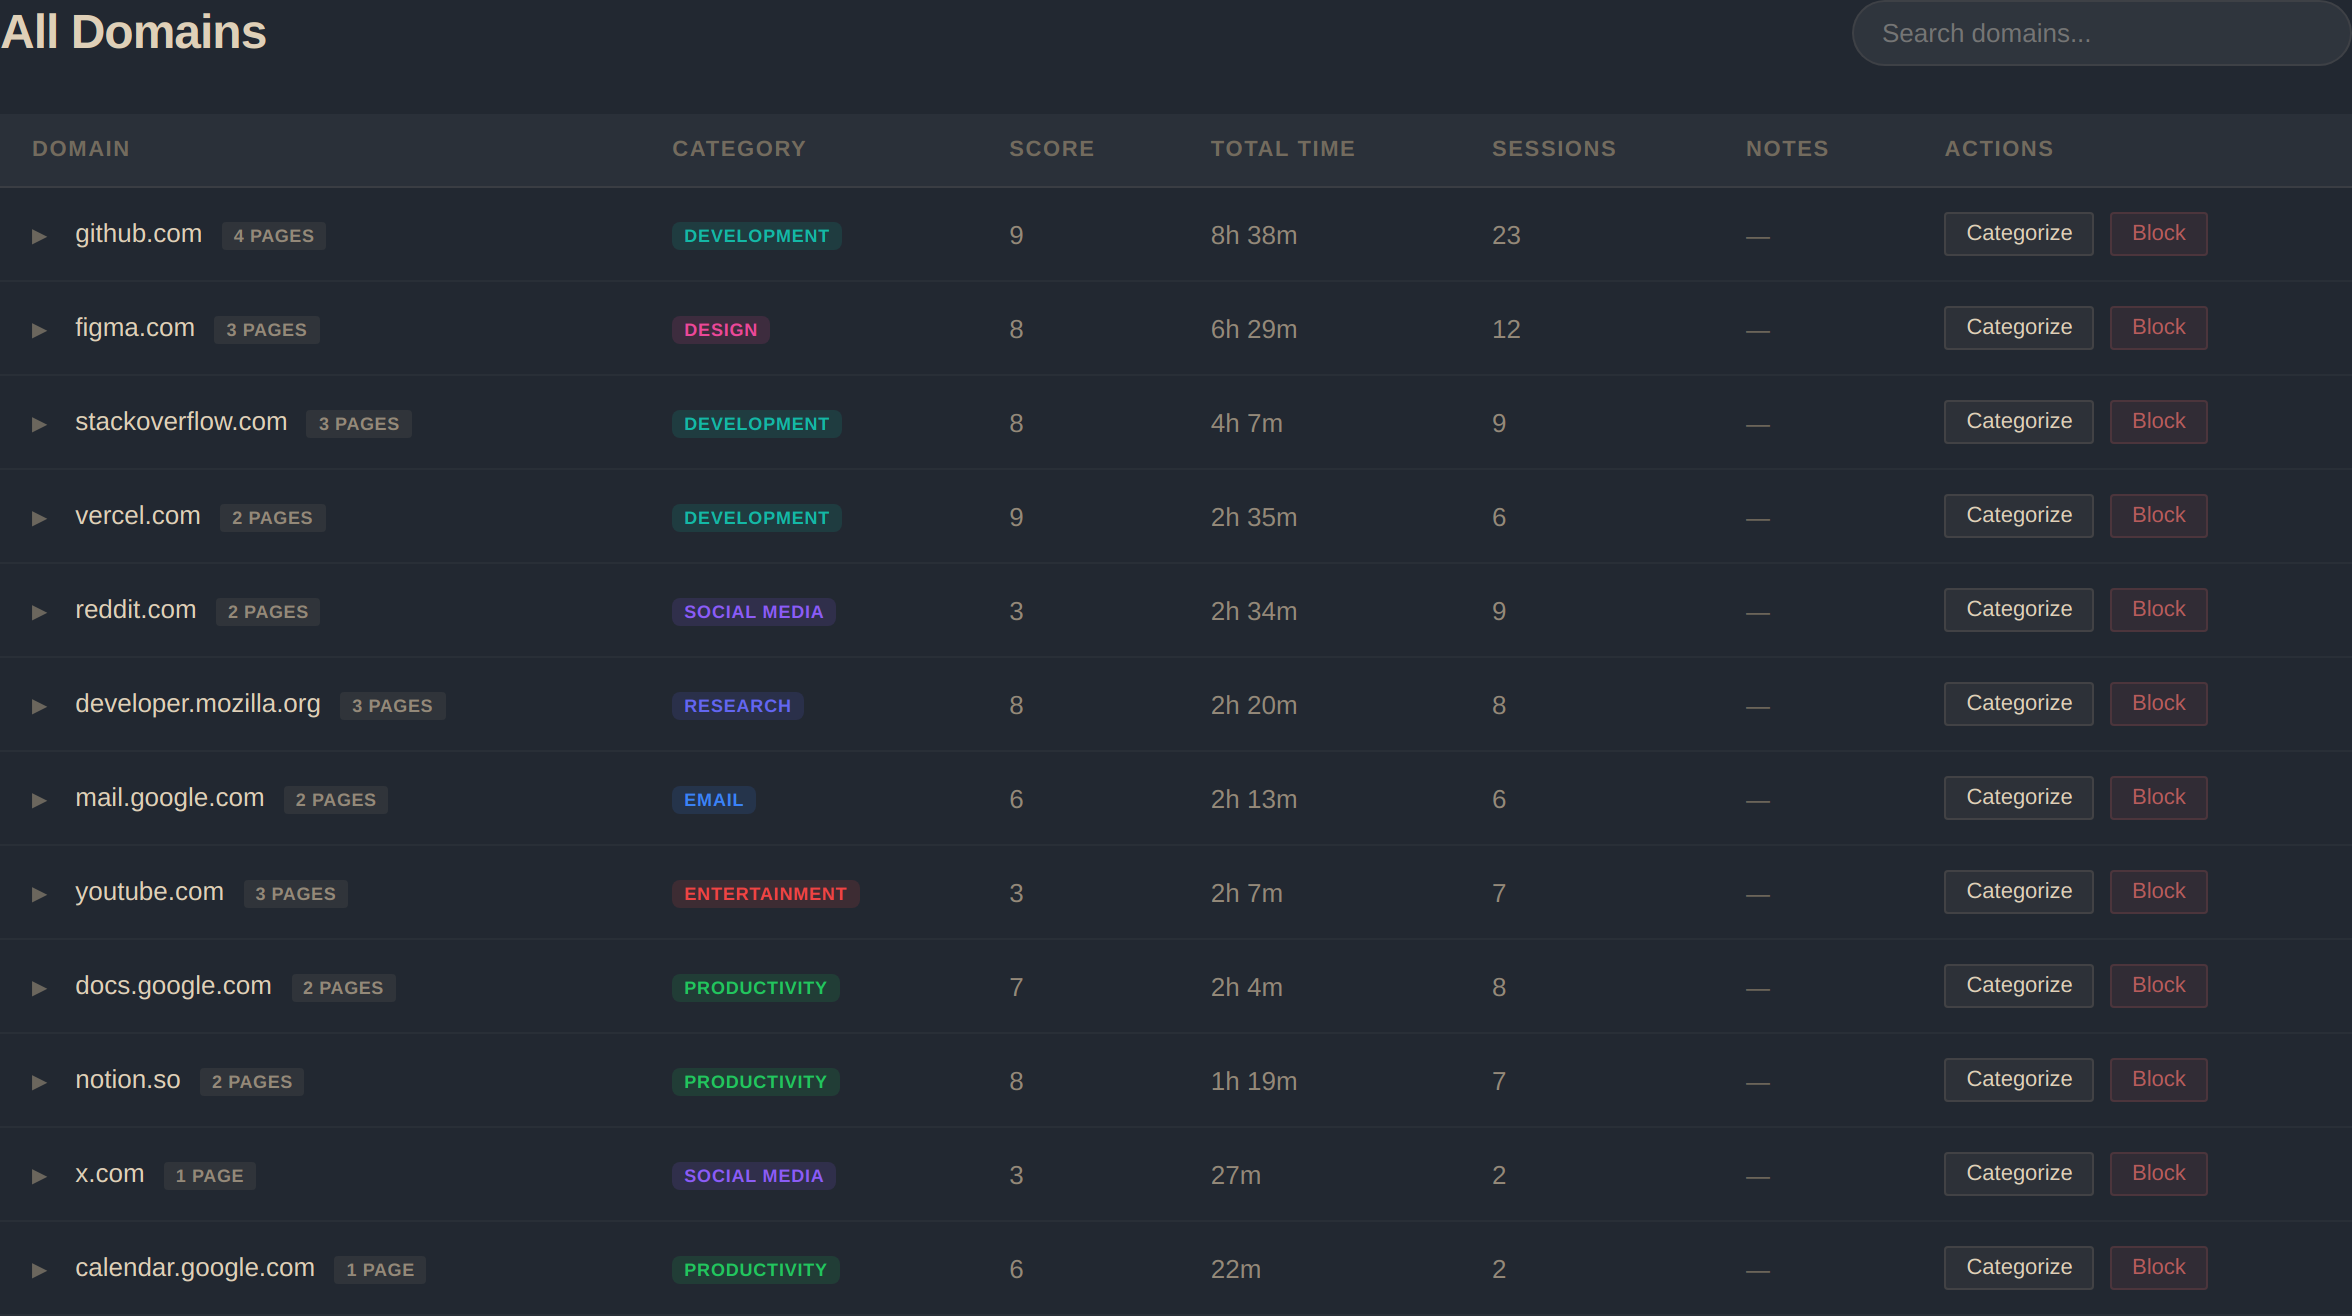2352x1316 pixels.
Task: Block github.com
Action: tap(2158, 233)
